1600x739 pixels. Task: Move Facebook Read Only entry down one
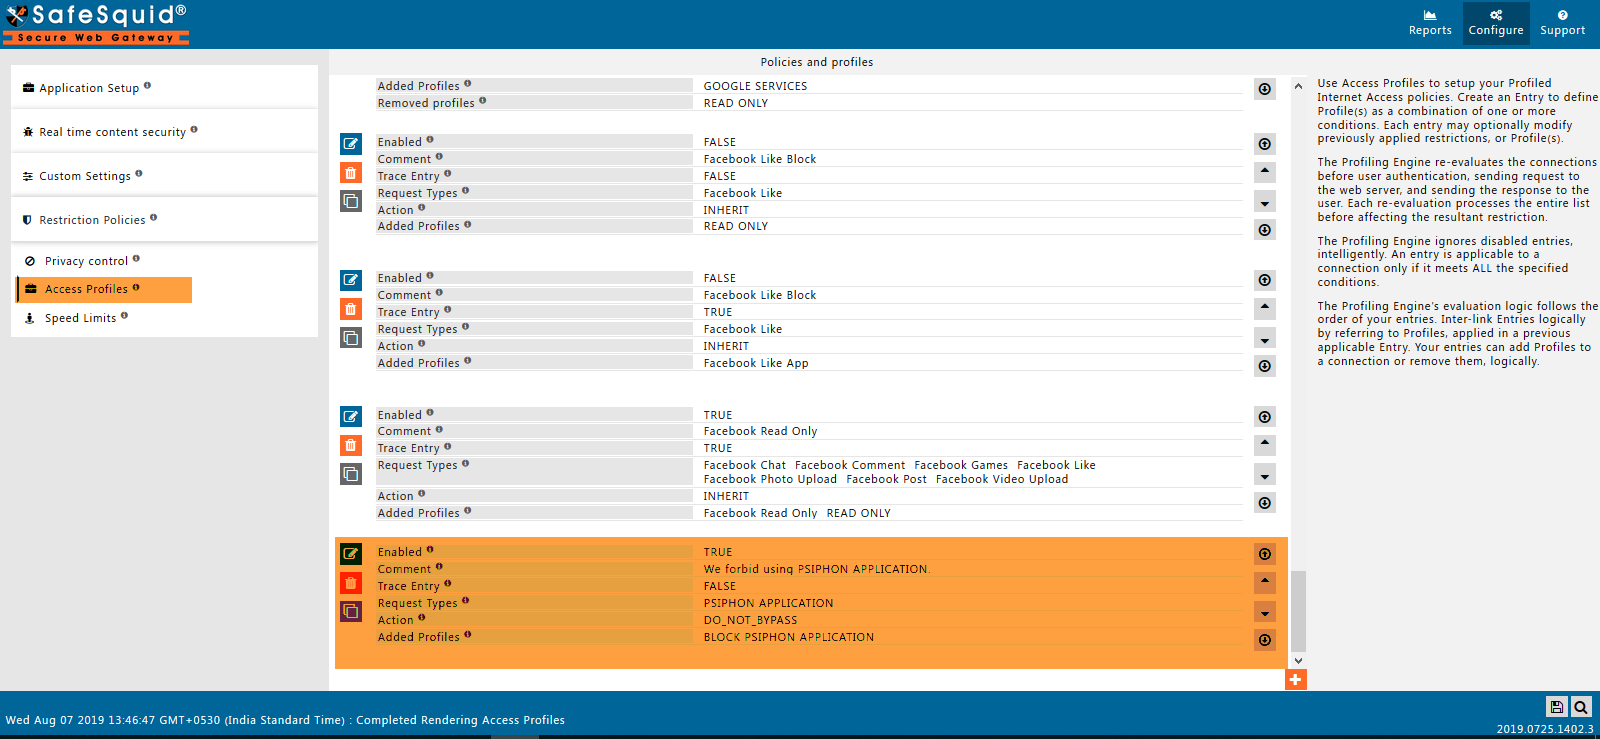click(x=1265, y=476)
